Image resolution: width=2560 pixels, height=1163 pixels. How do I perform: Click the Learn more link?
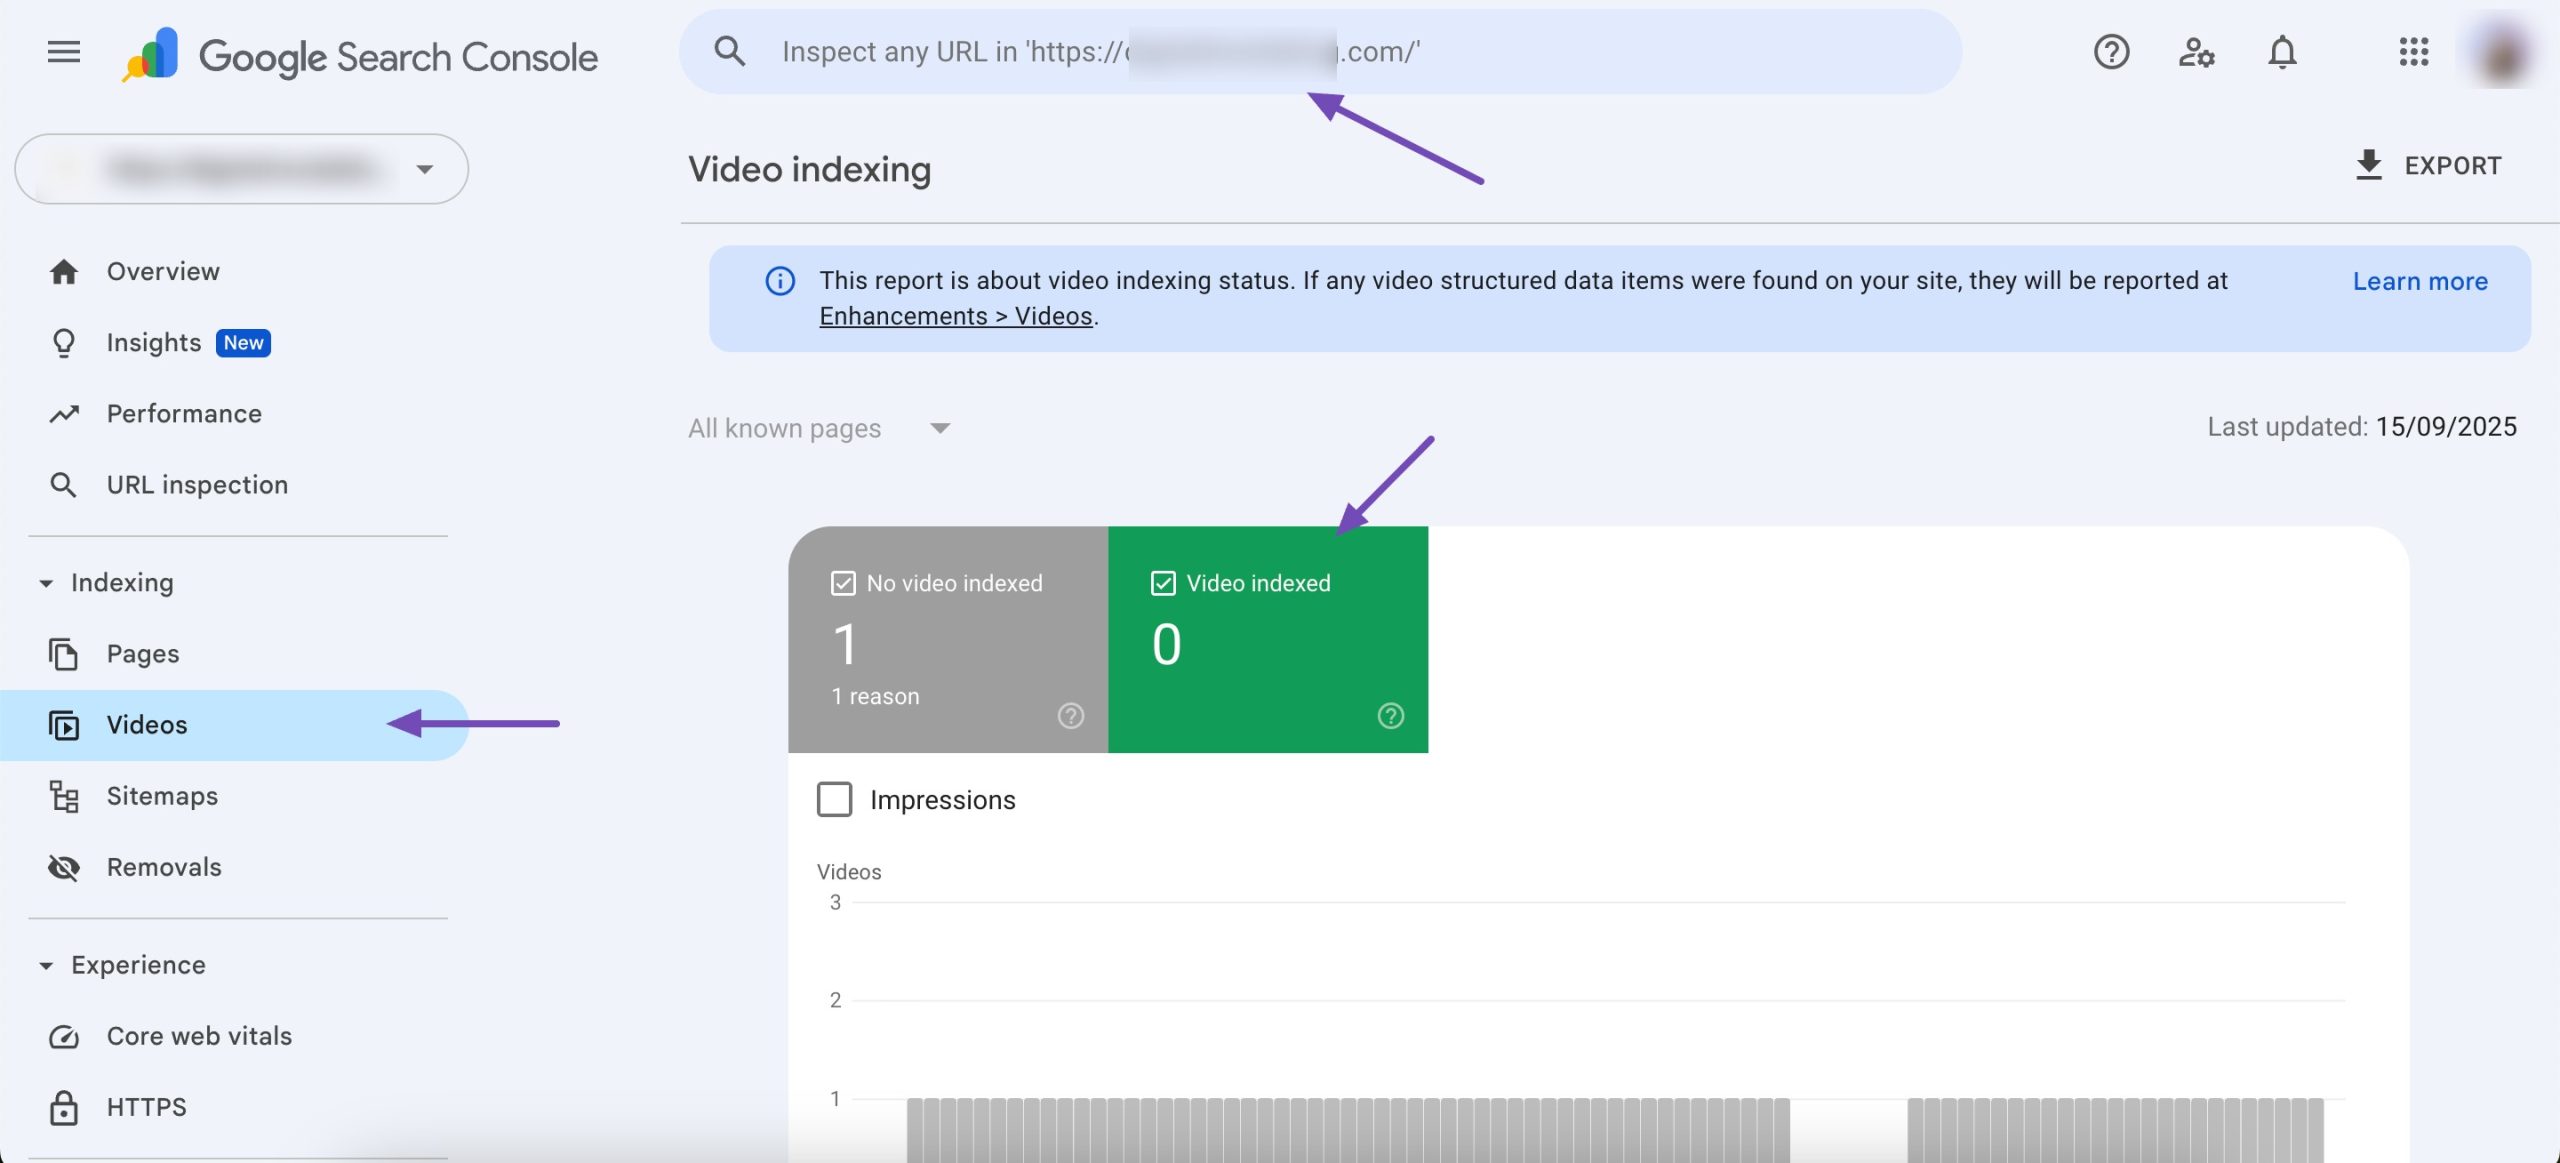point(2419,282)
